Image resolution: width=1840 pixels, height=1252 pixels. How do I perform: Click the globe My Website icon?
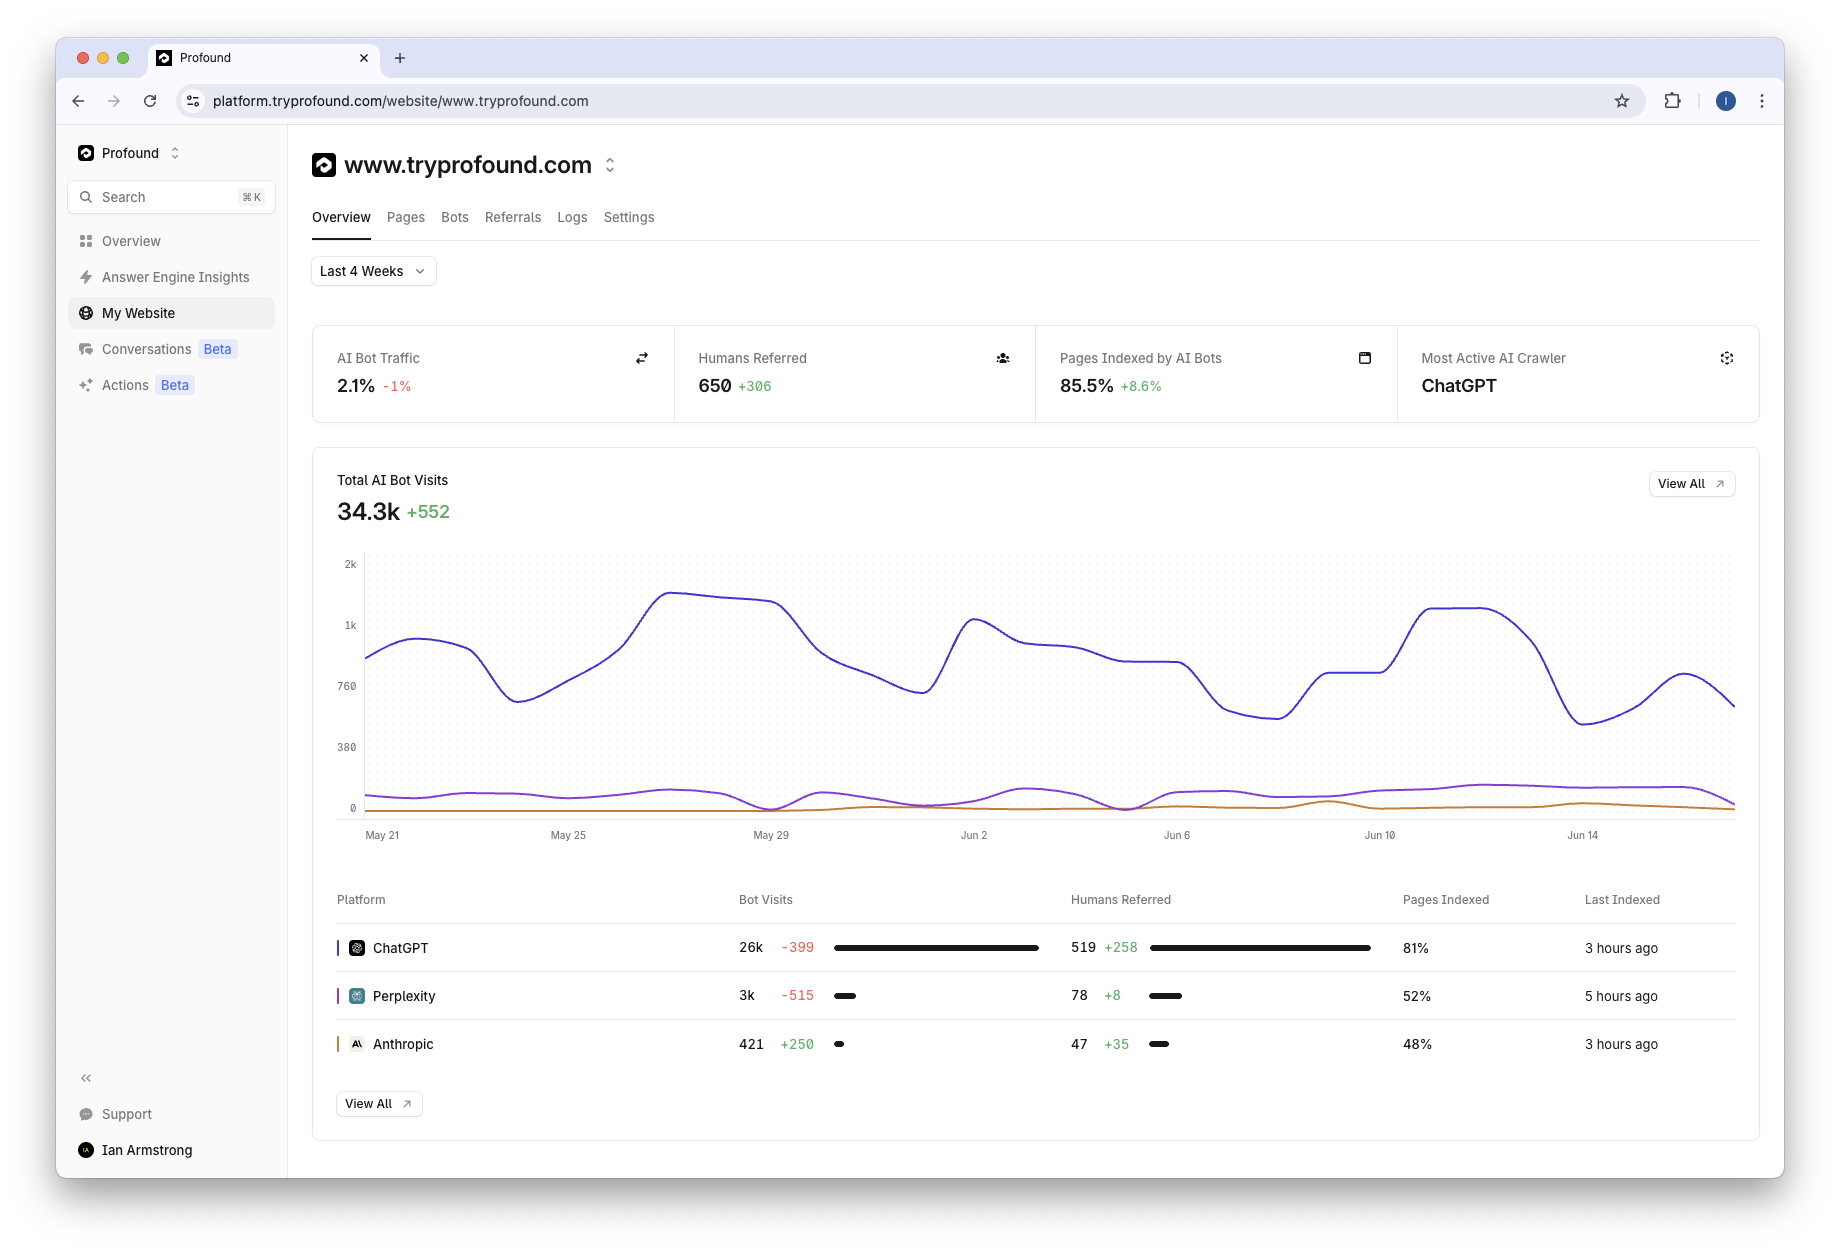pyautogui.click(x=86, y=313)
